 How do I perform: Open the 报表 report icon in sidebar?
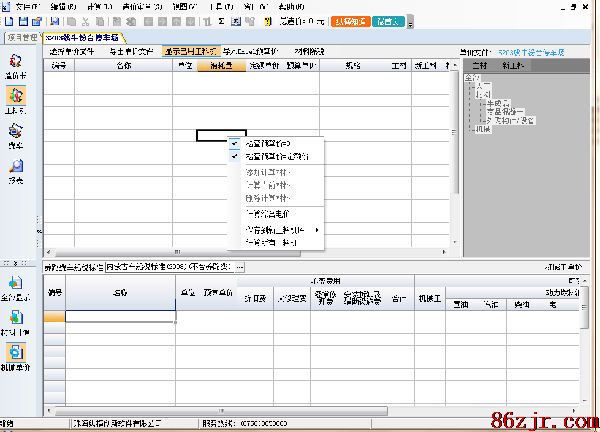pos(16,171)
